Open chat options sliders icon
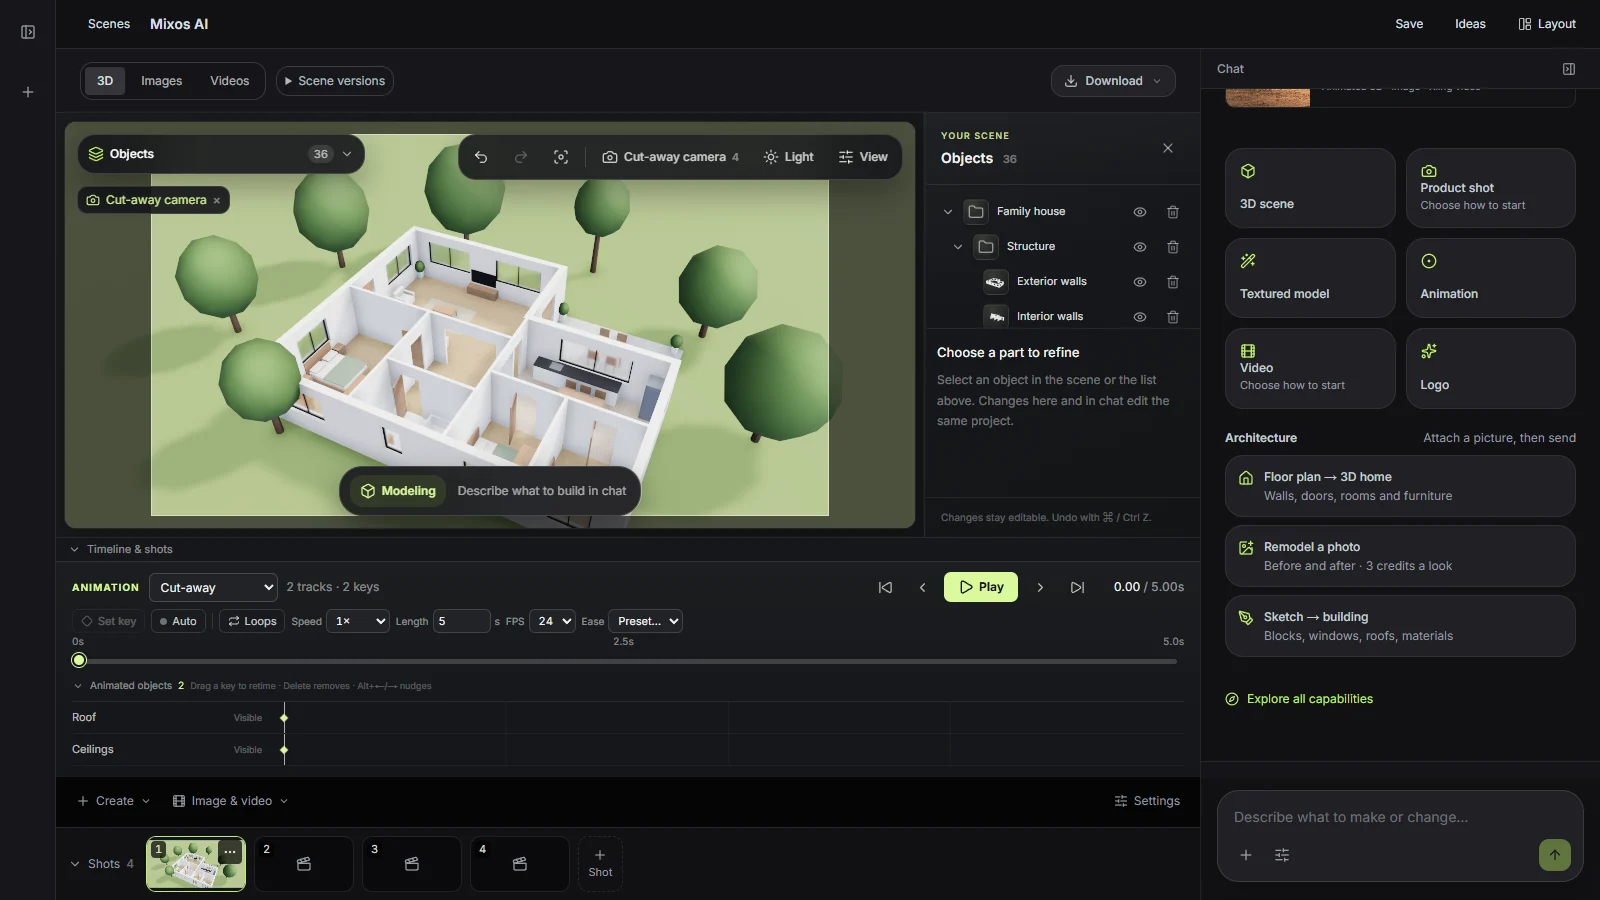Screen dimensions: 1600x900 [x=1282, y=855]
